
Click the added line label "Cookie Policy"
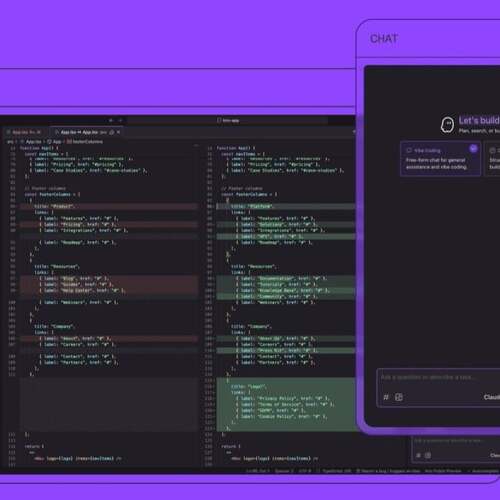pyautogui.click(x=285, y=416)
